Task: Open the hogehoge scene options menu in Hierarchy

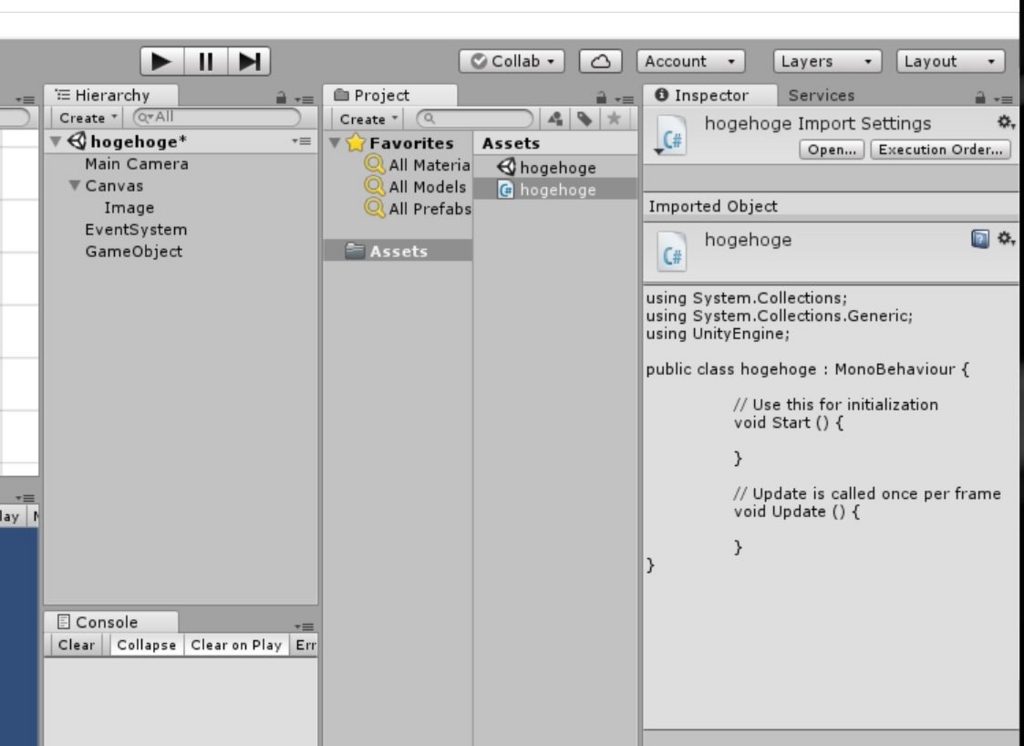Action: (301, 141)
